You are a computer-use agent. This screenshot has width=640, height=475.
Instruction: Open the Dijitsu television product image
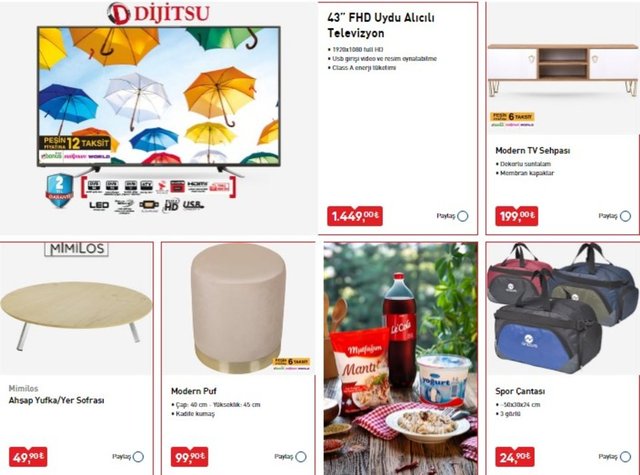(159, 97)
